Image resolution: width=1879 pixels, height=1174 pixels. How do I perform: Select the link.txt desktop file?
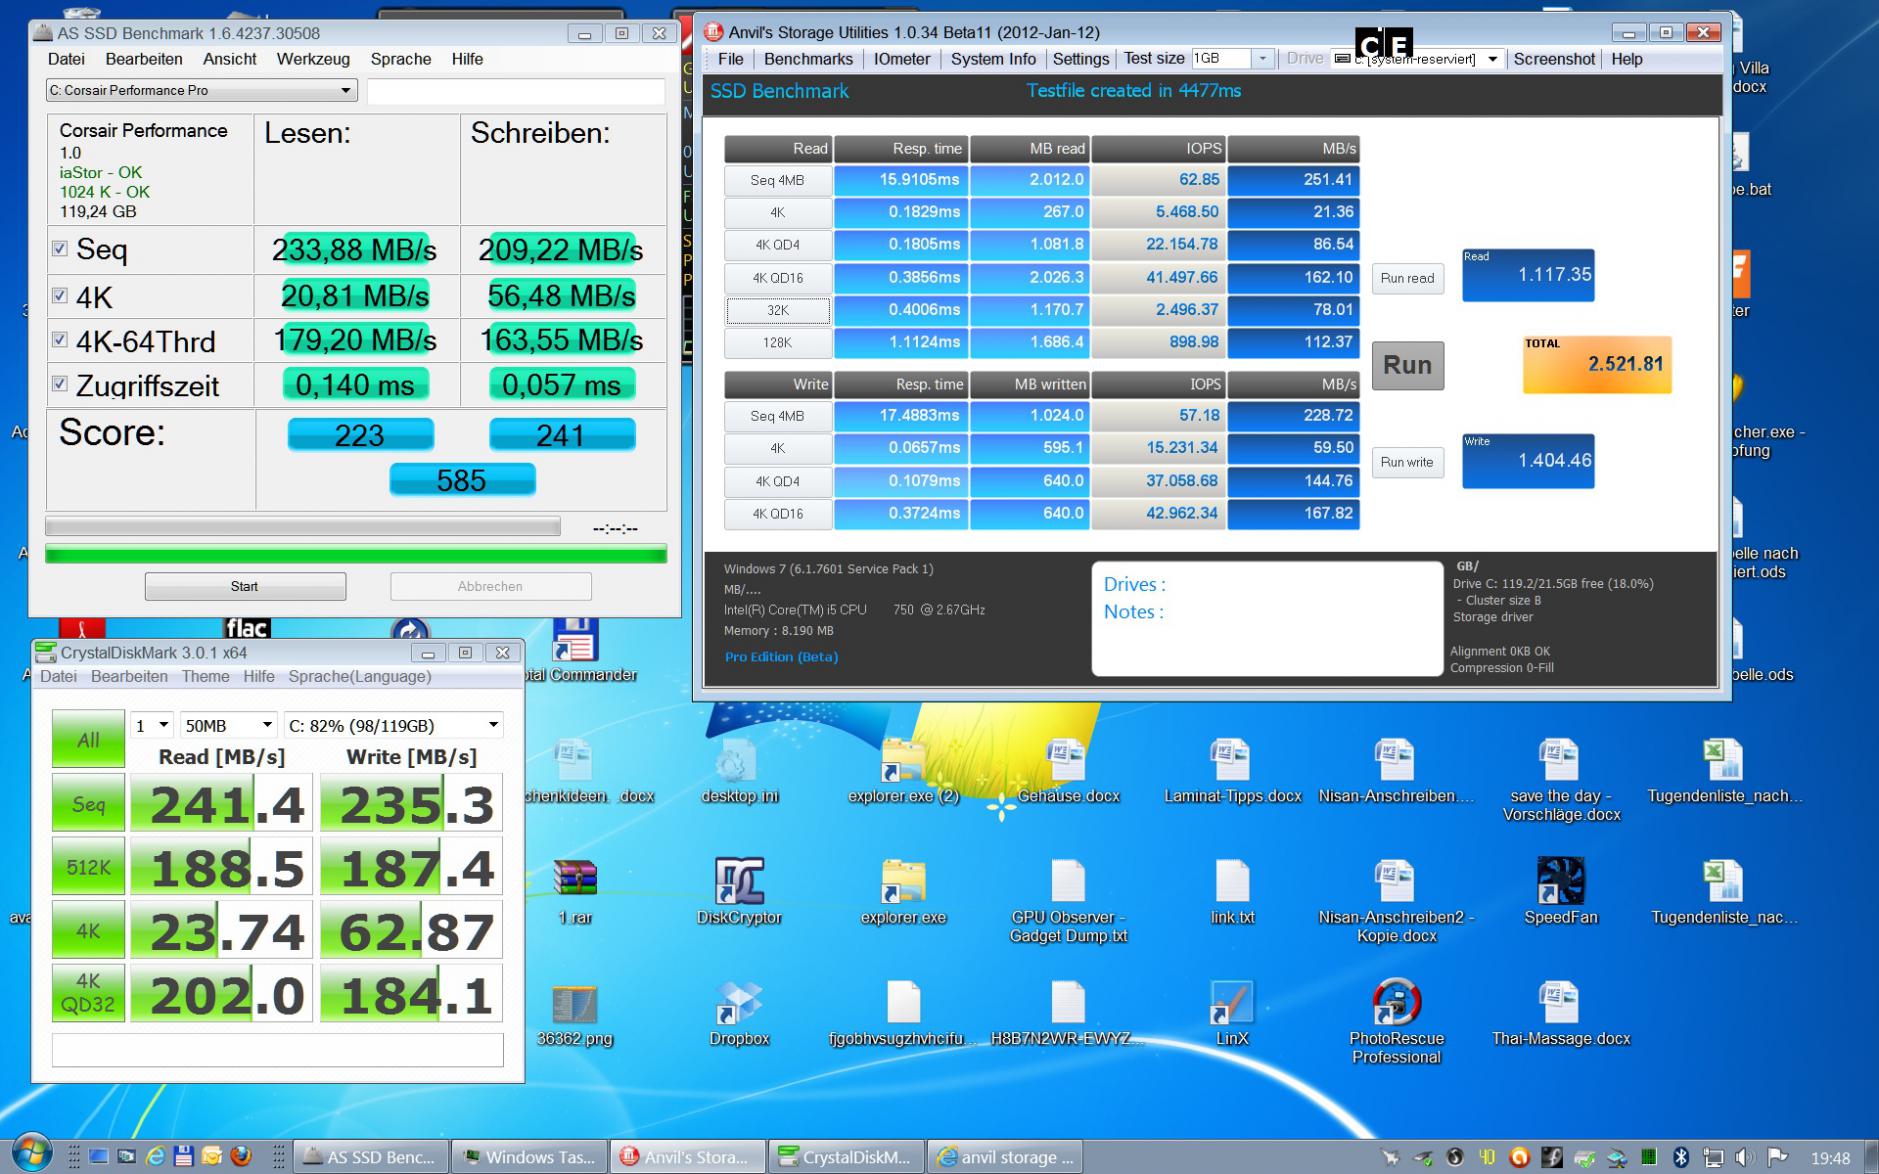point(1232,891)
